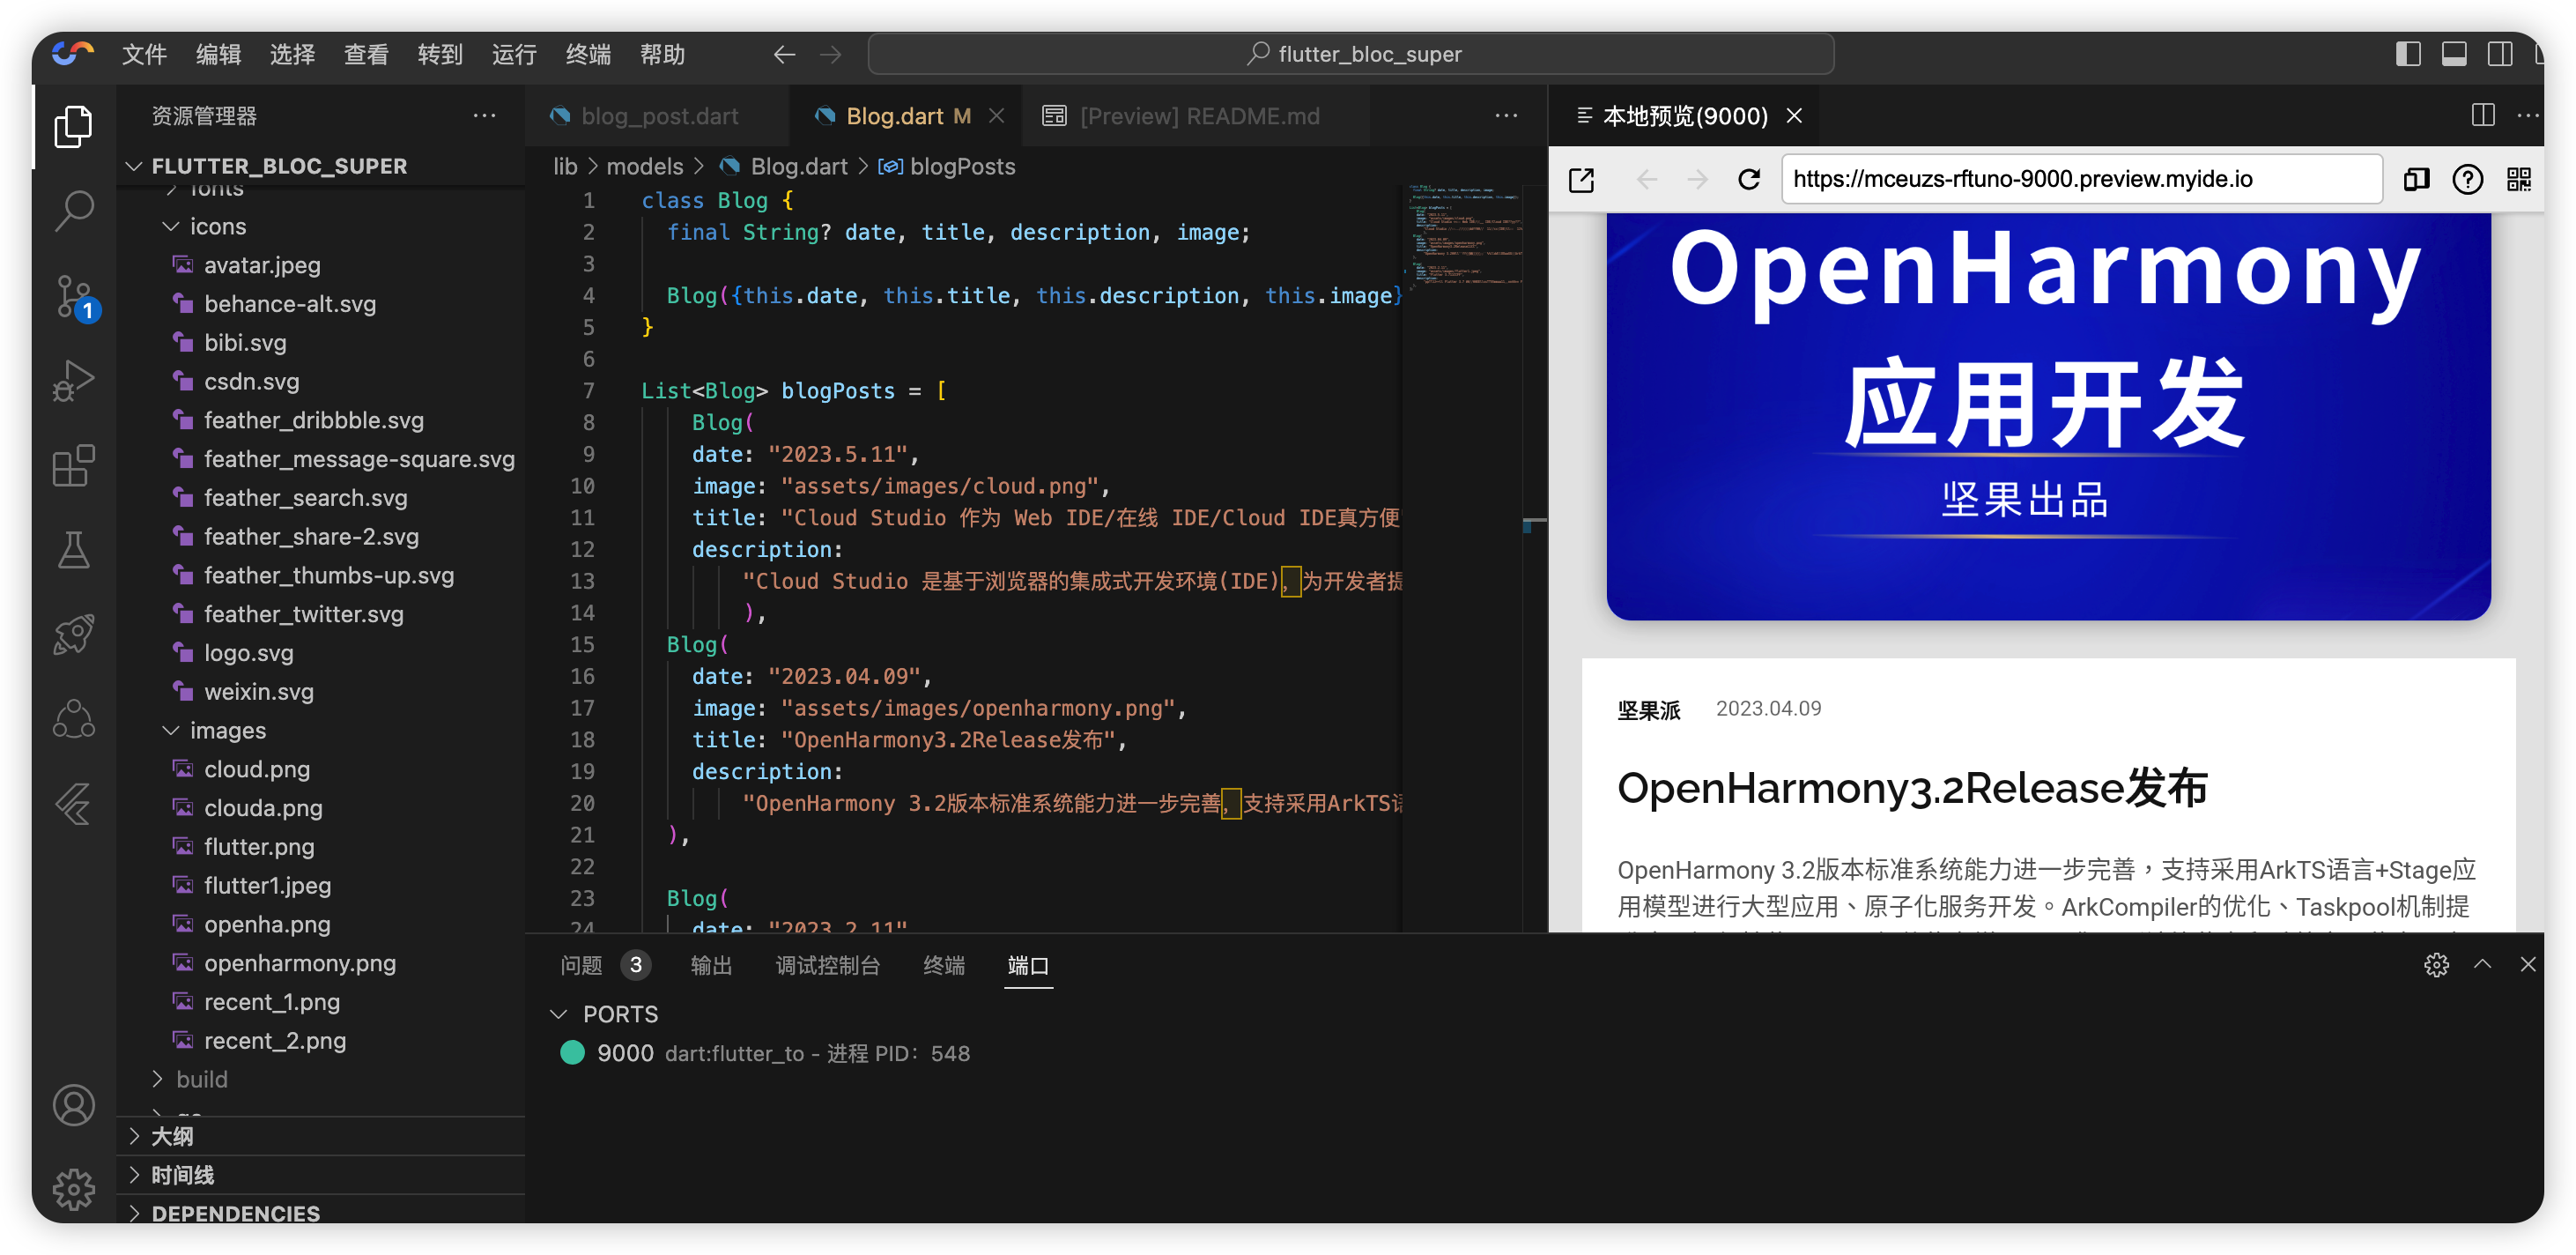Open explorer more actions ellipsis

click(484, 116)
